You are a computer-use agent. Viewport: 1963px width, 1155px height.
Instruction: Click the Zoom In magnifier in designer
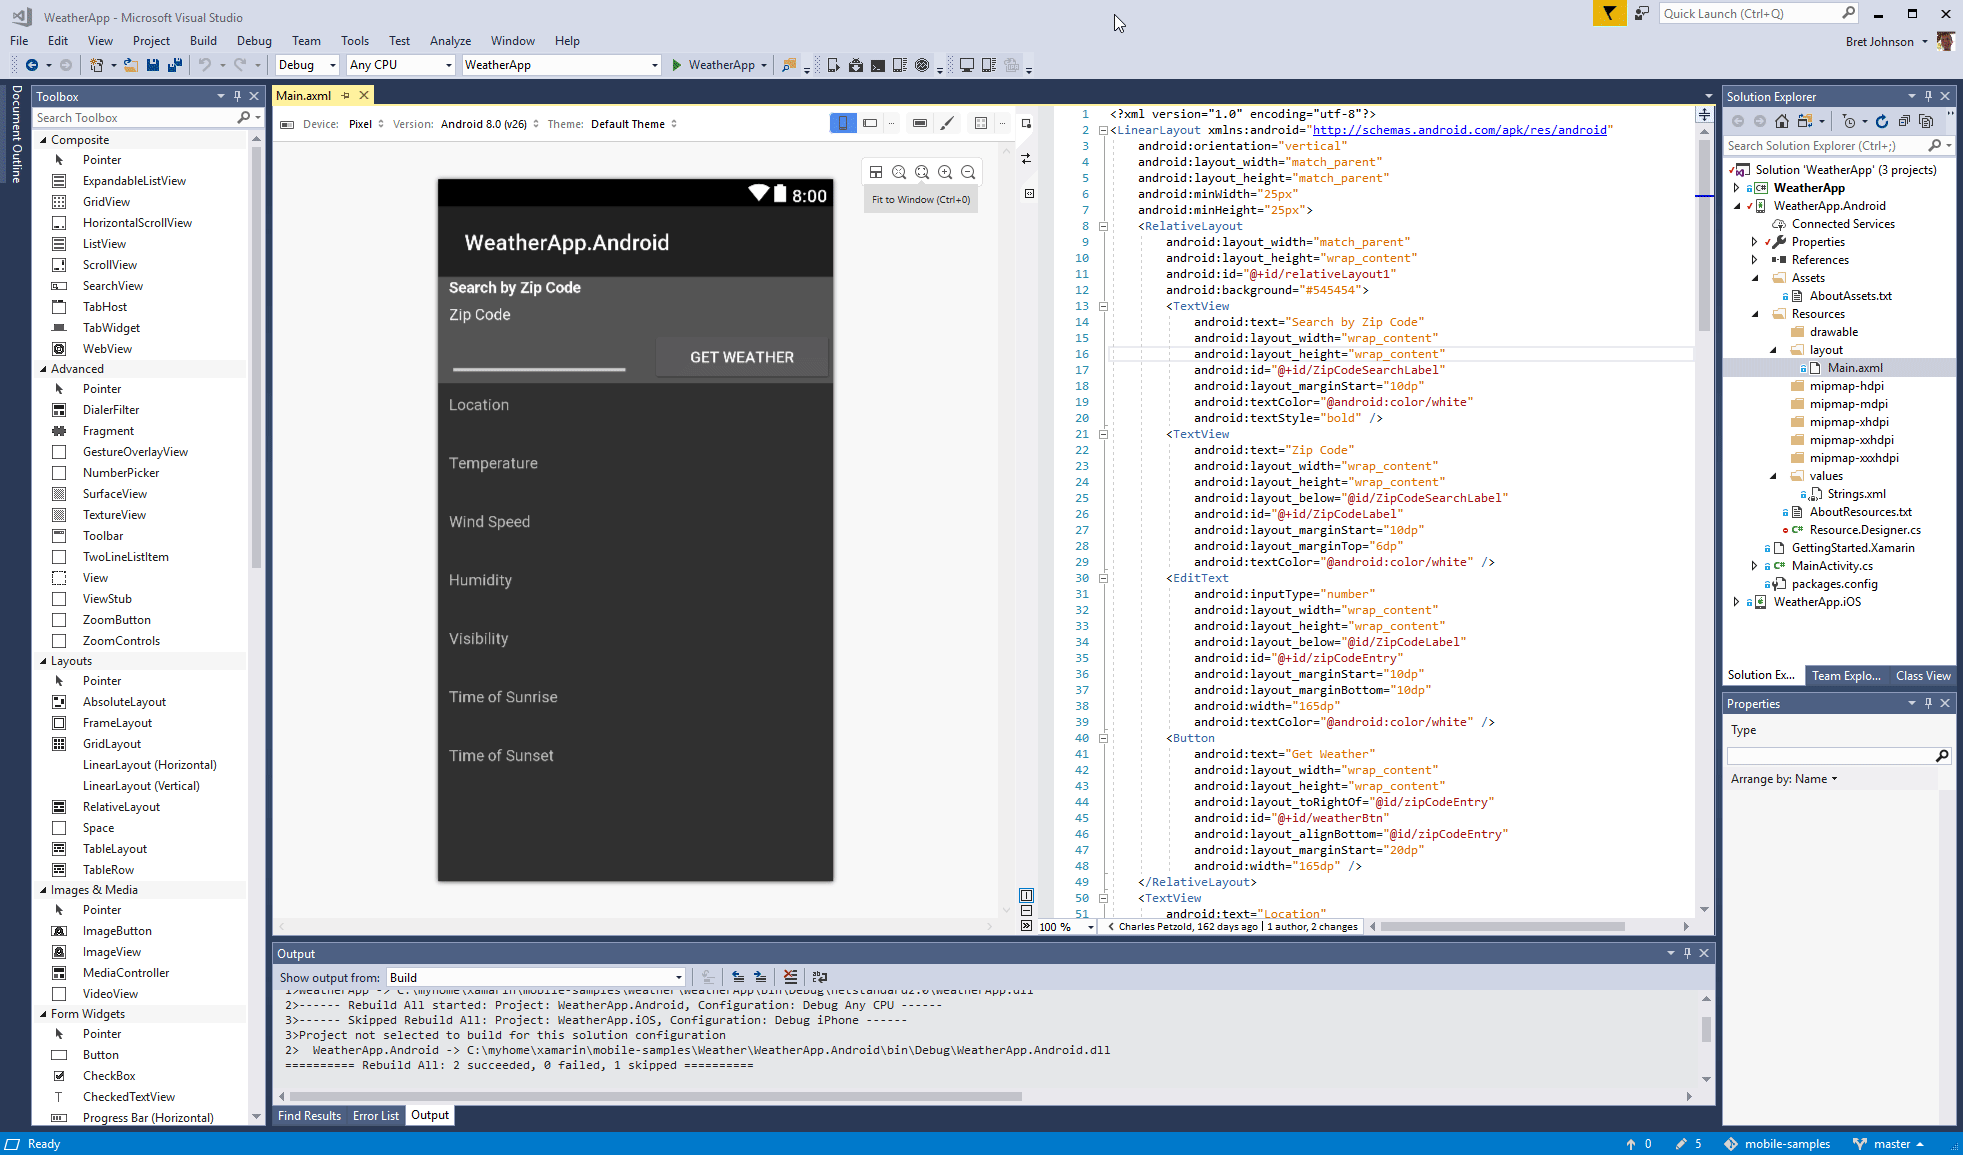(945, 172)
